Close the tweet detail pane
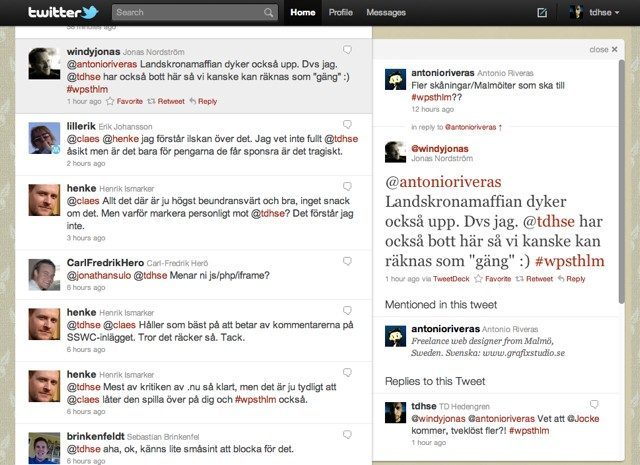The image size is (640, 465). (x=603, y=49)
